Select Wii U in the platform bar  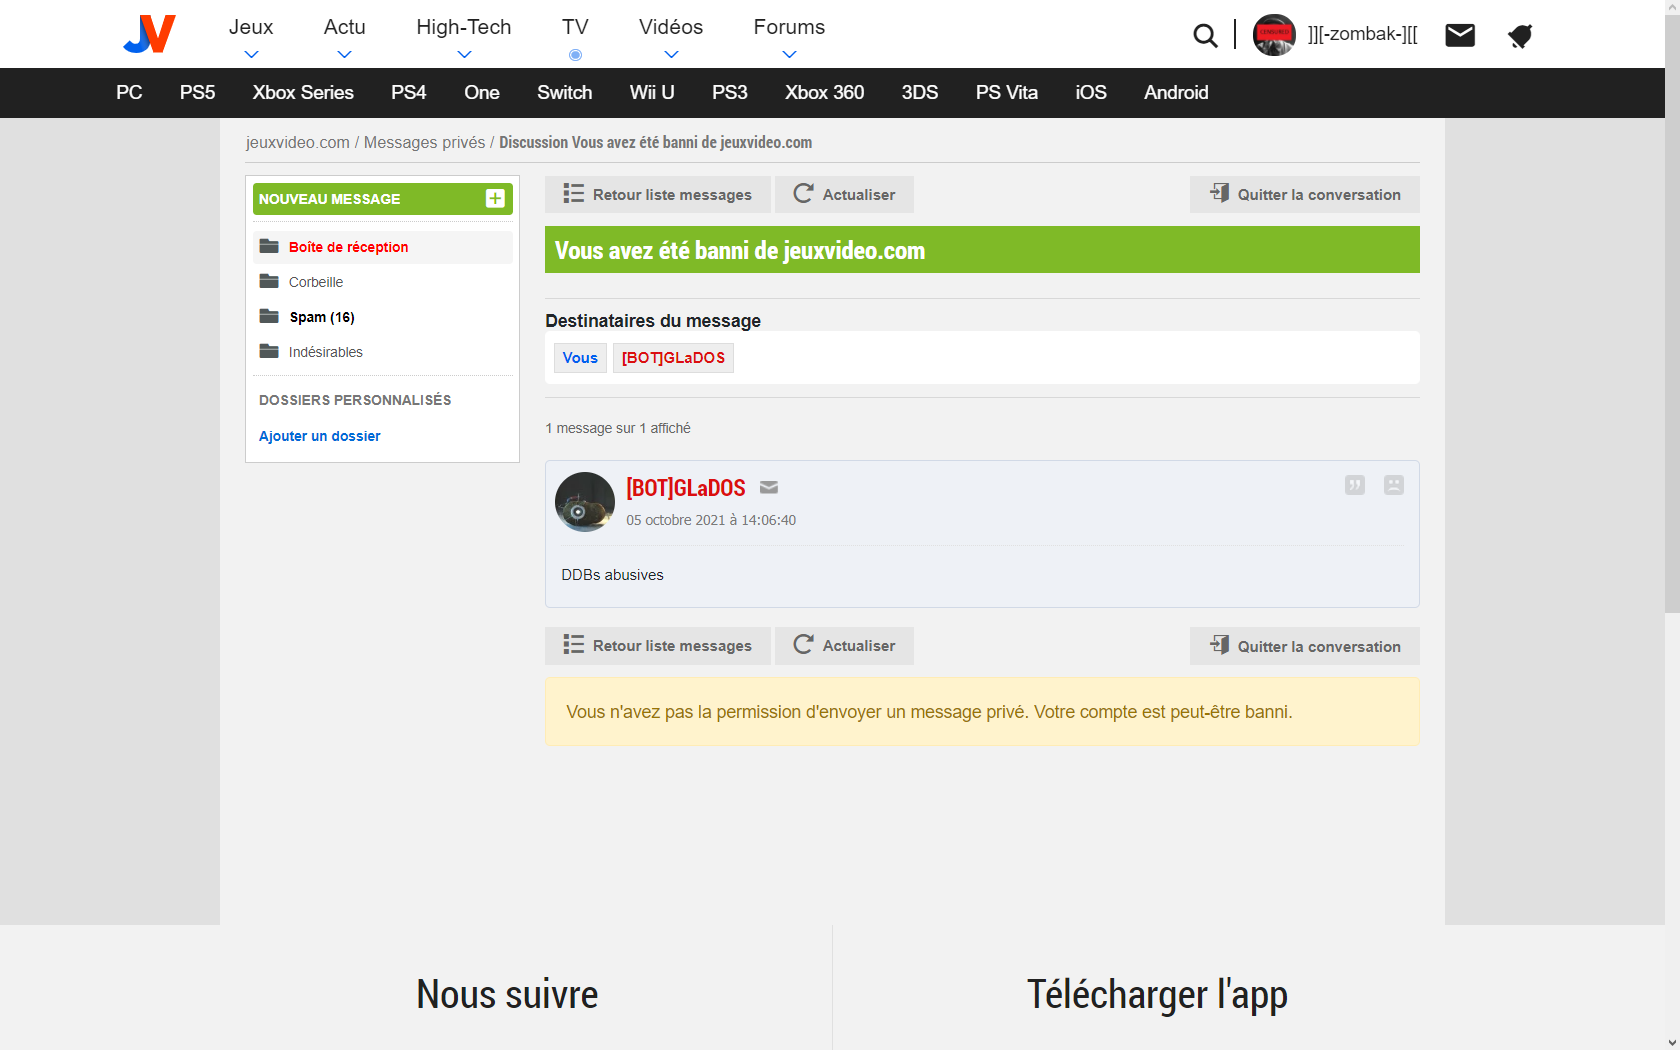tap(652, 93)
